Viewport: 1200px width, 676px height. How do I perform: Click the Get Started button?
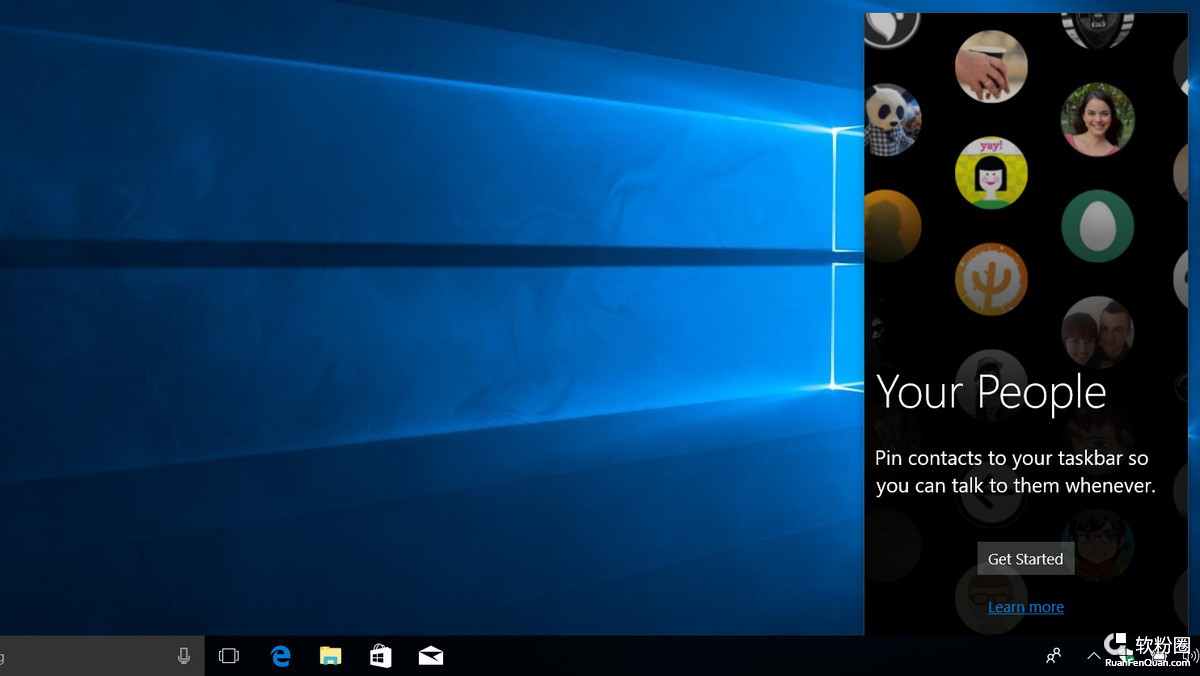(x=1025, y=559)
